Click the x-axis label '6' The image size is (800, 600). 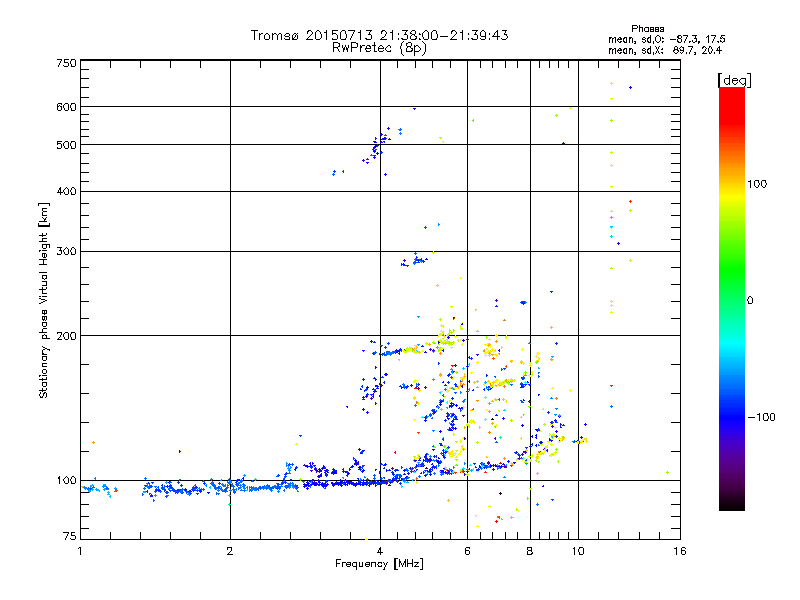pos(467,551)
